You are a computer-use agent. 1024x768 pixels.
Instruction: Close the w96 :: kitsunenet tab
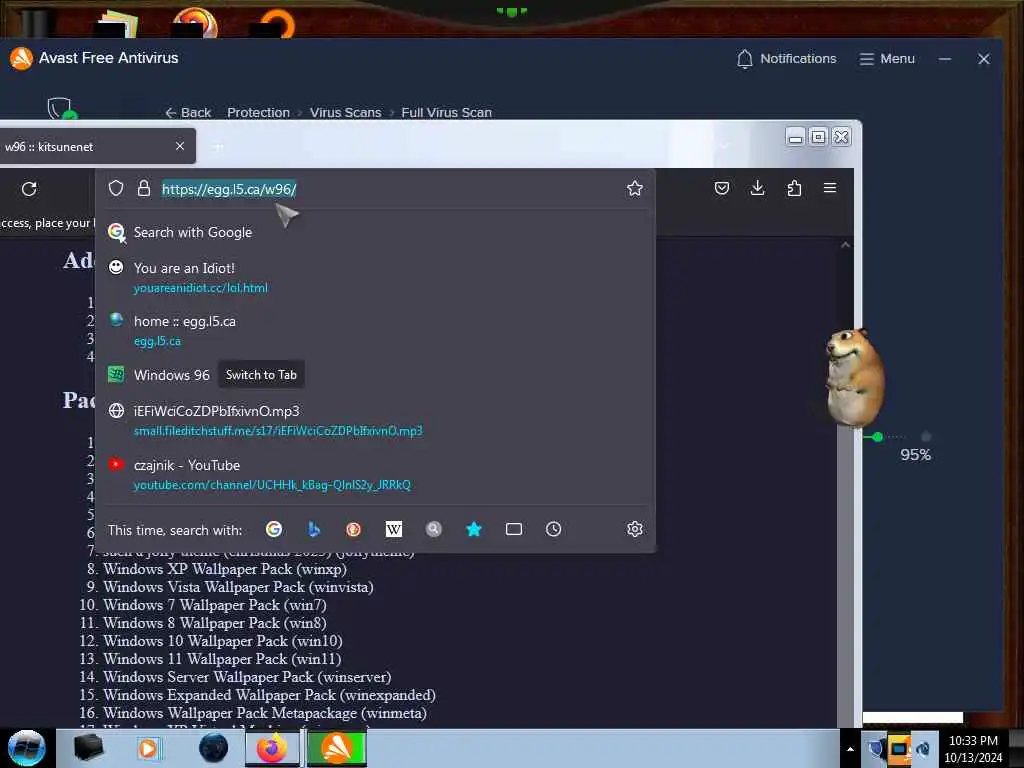coord(180,146)
